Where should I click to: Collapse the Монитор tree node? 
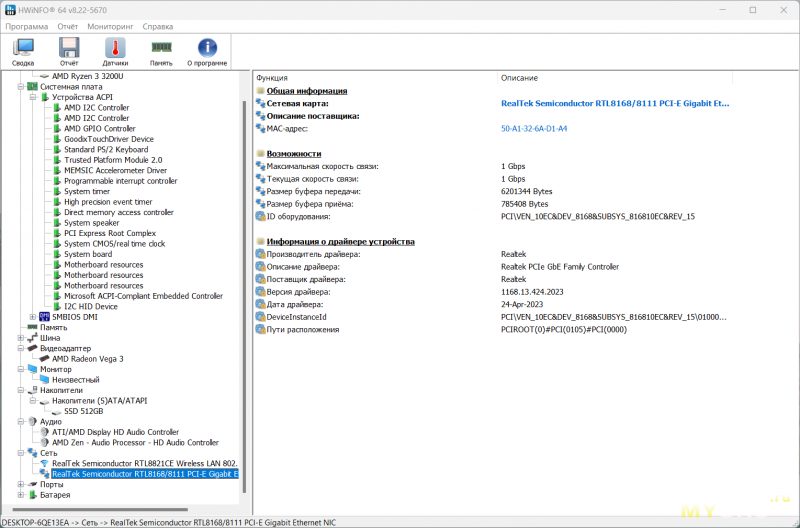pyautogui.click(x=20, y=369)
